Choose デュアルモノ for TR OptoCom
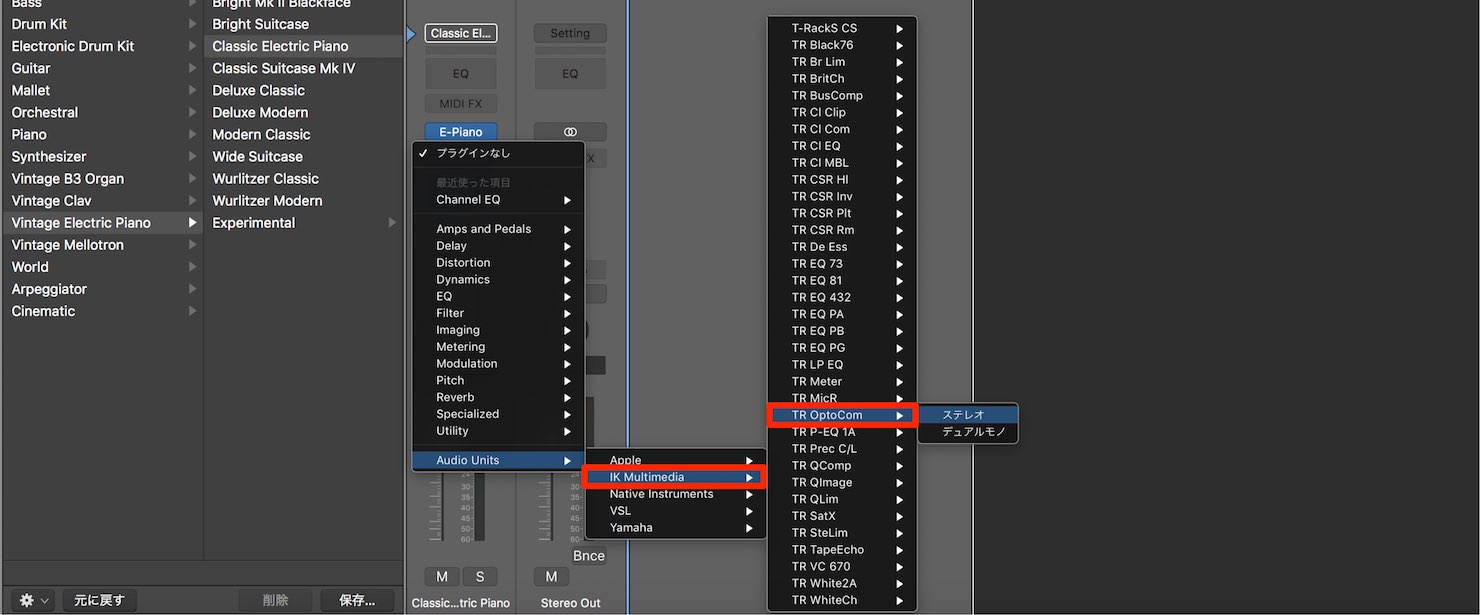 (x=968, y=432)
